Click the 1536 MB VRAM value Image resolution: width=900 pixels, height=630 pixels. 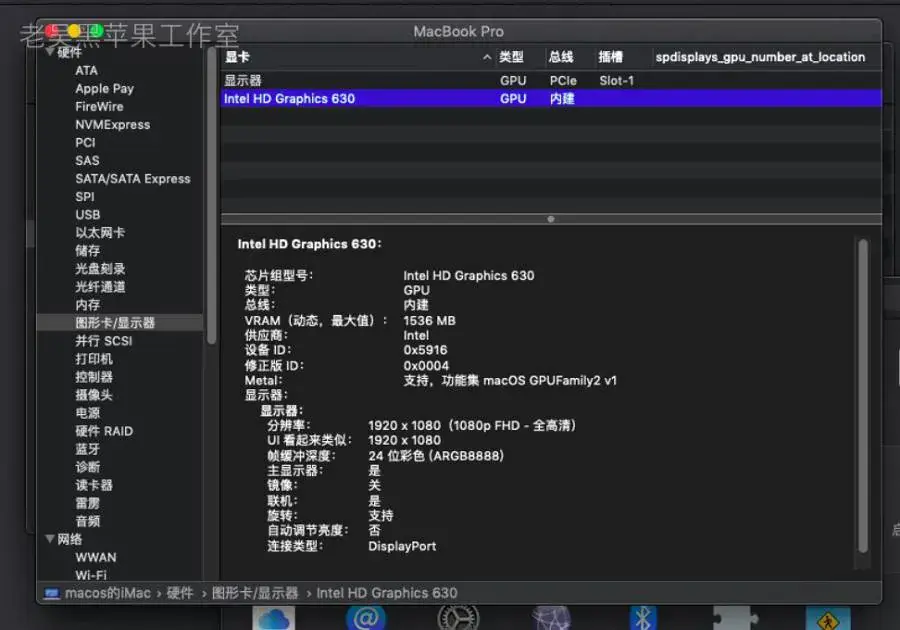(x=429, y=320)
